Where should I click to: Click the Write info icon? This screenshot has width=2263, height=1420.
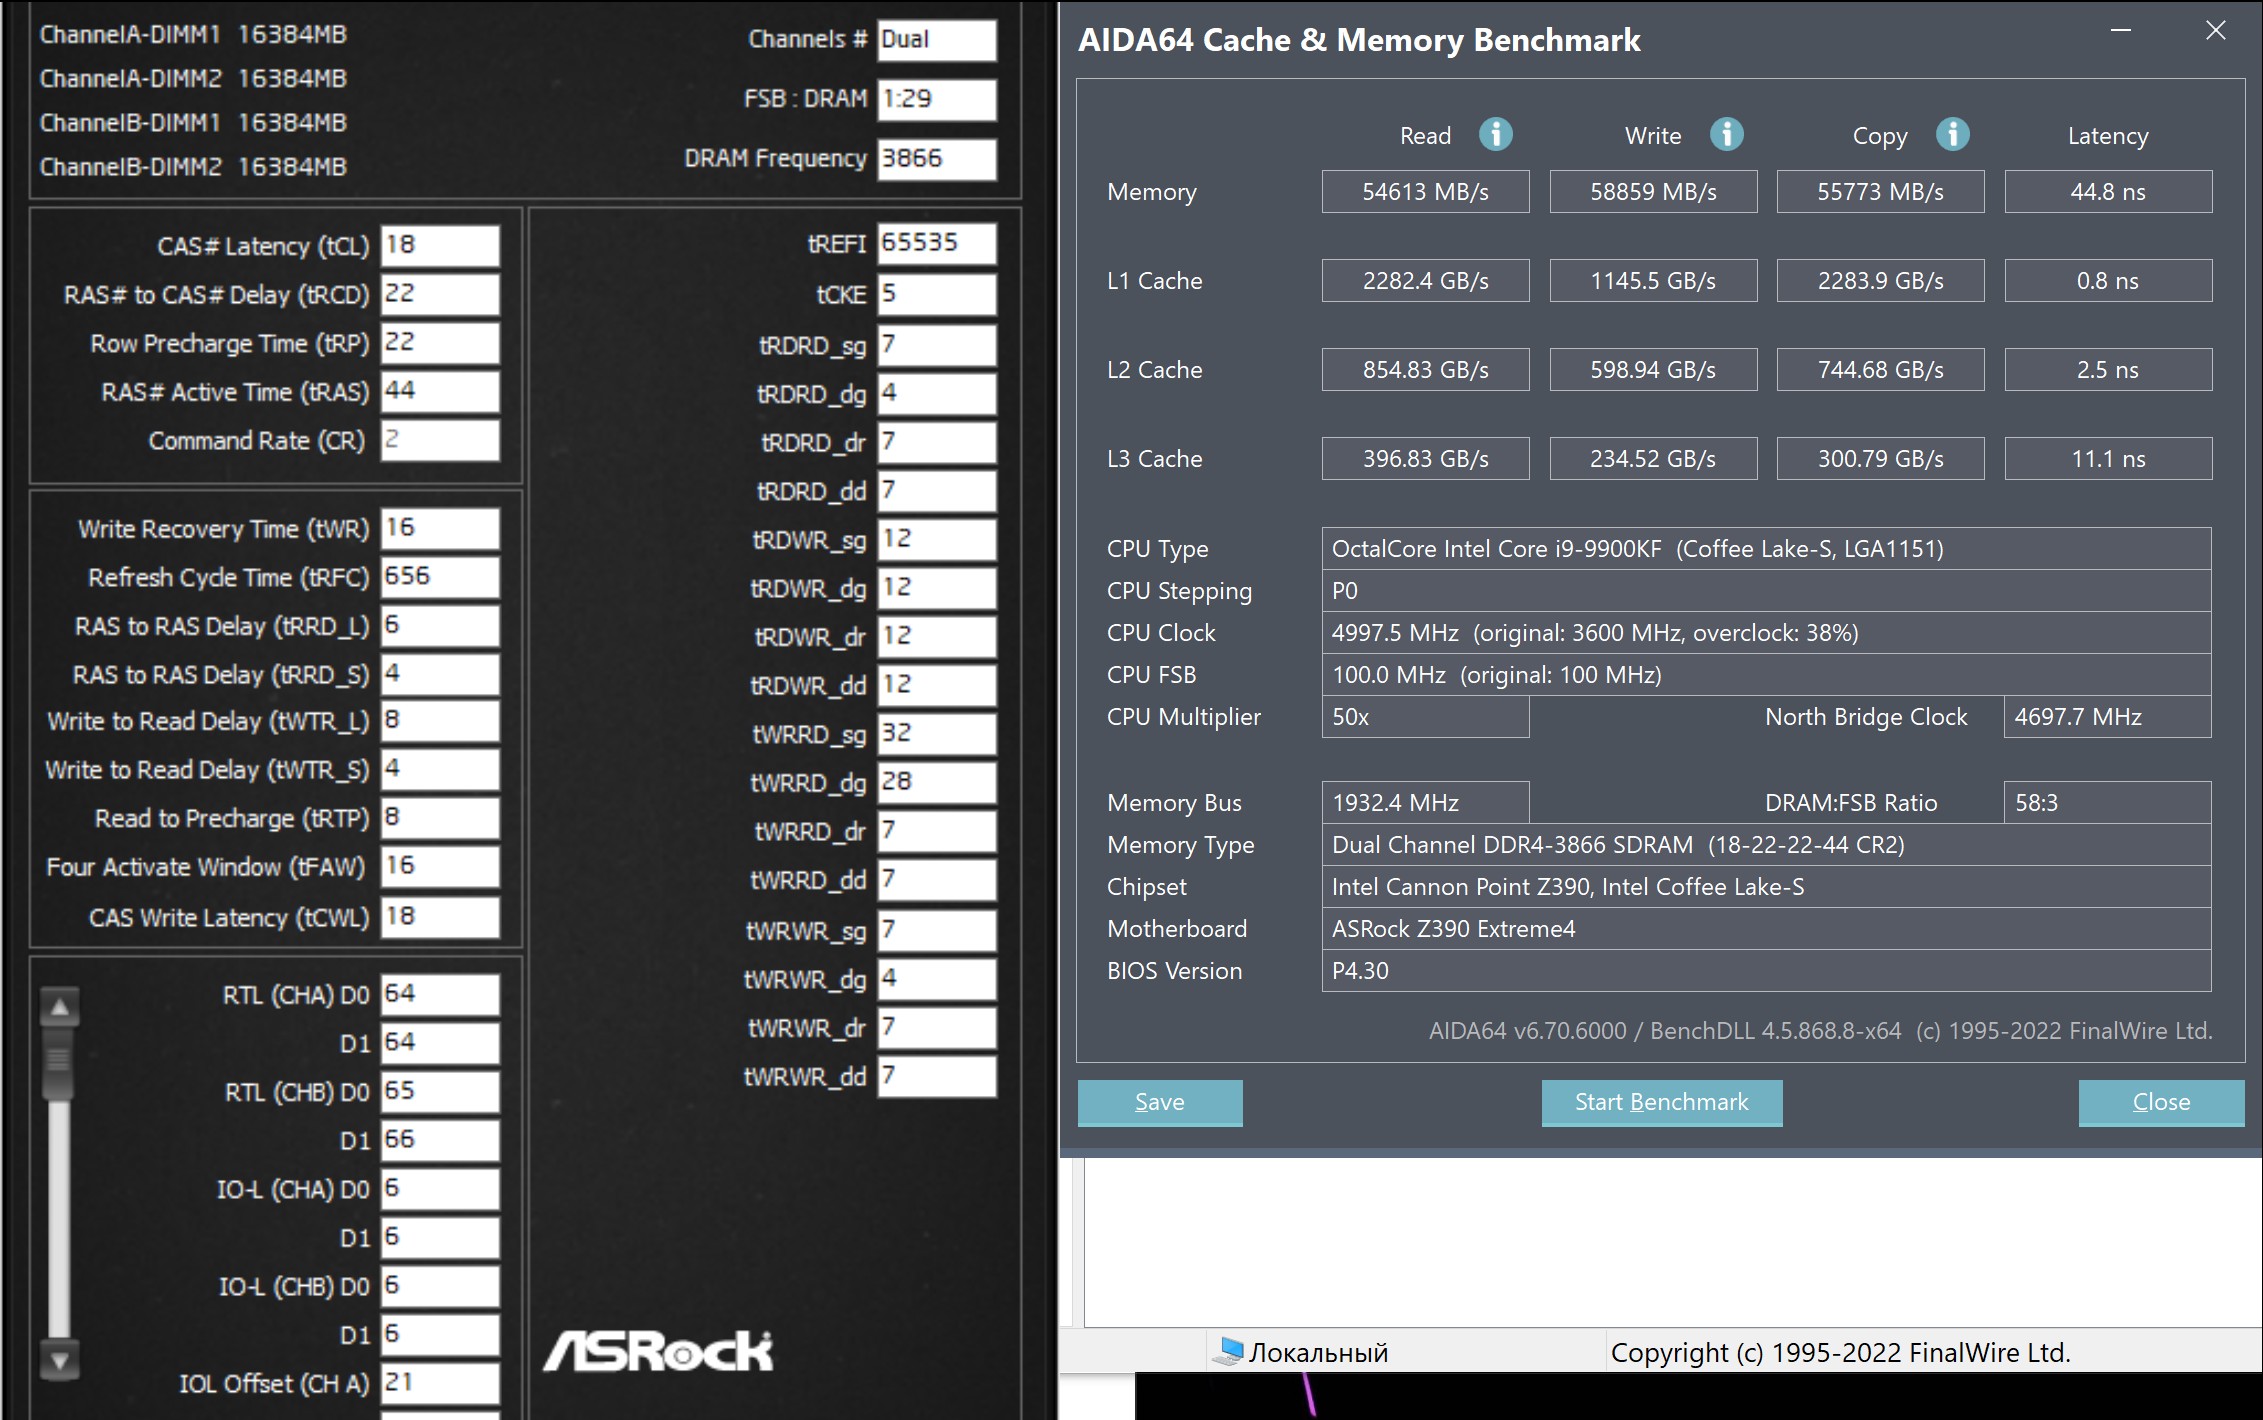tap(1726, 134)
